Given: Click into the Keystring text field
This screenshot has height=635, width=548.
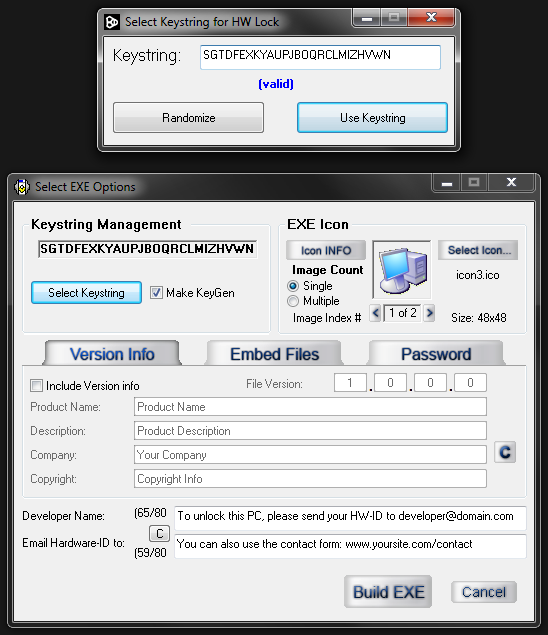Looking at the screenshot, I should (320, 57).
